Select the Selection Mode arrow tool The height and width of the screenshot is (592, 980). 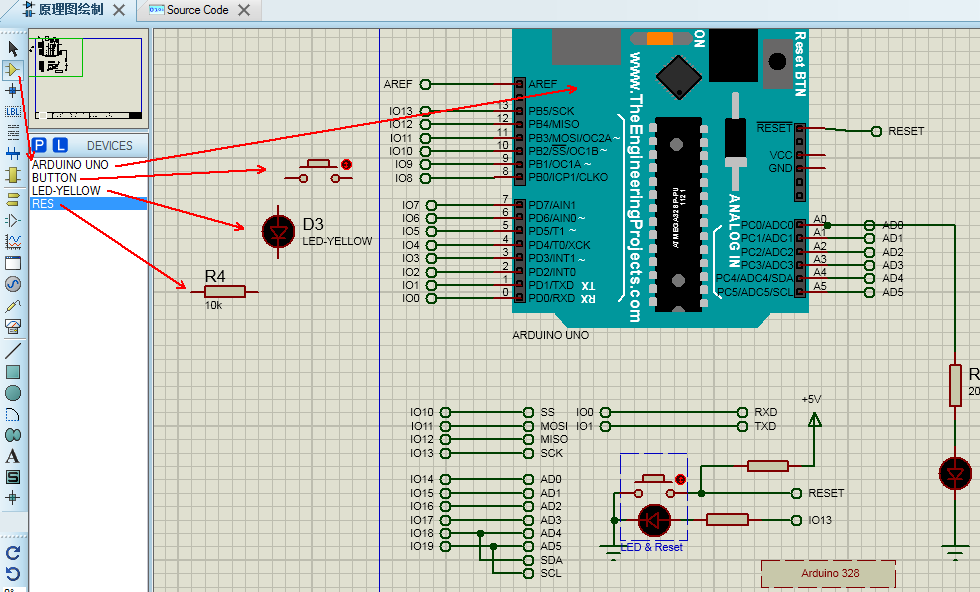click(12, 48)
